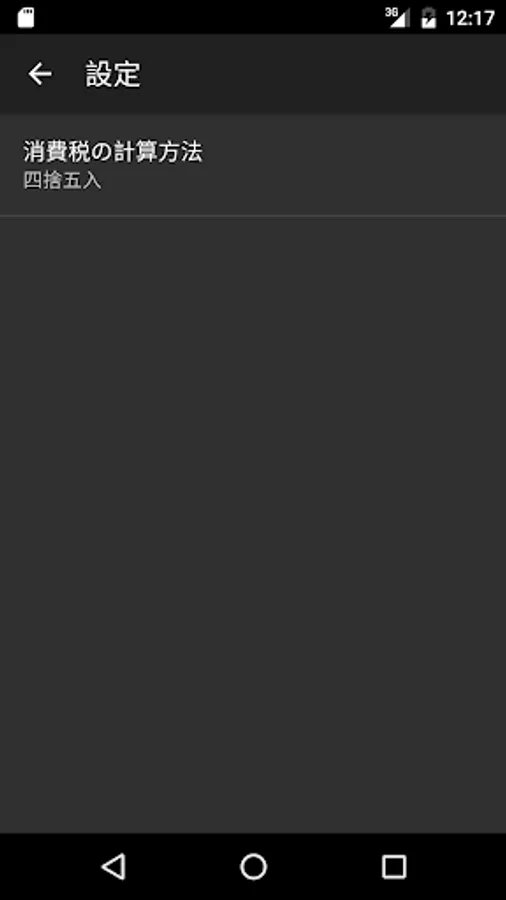506x900 pixels.
Task: Open the 消費税の計算方法 setting
Action: 253,165
